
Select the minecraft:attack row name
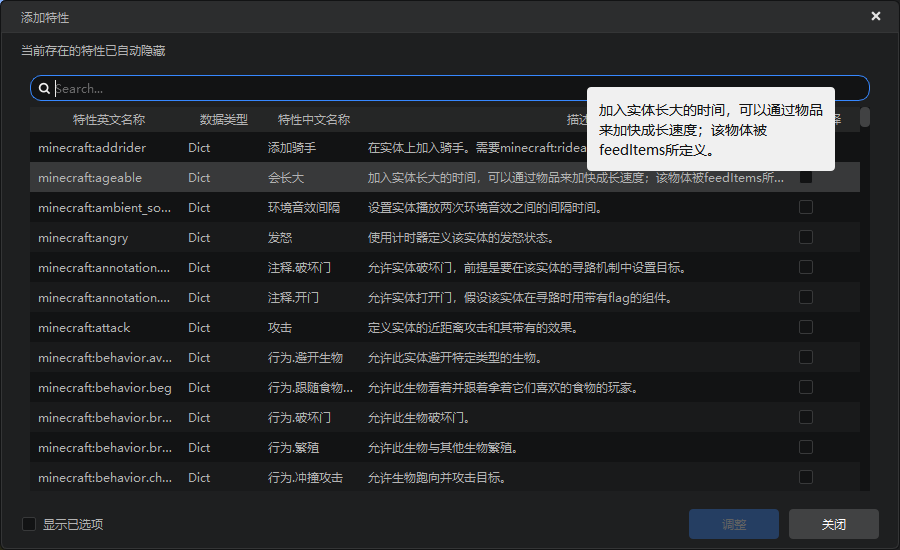click(84, 327)
